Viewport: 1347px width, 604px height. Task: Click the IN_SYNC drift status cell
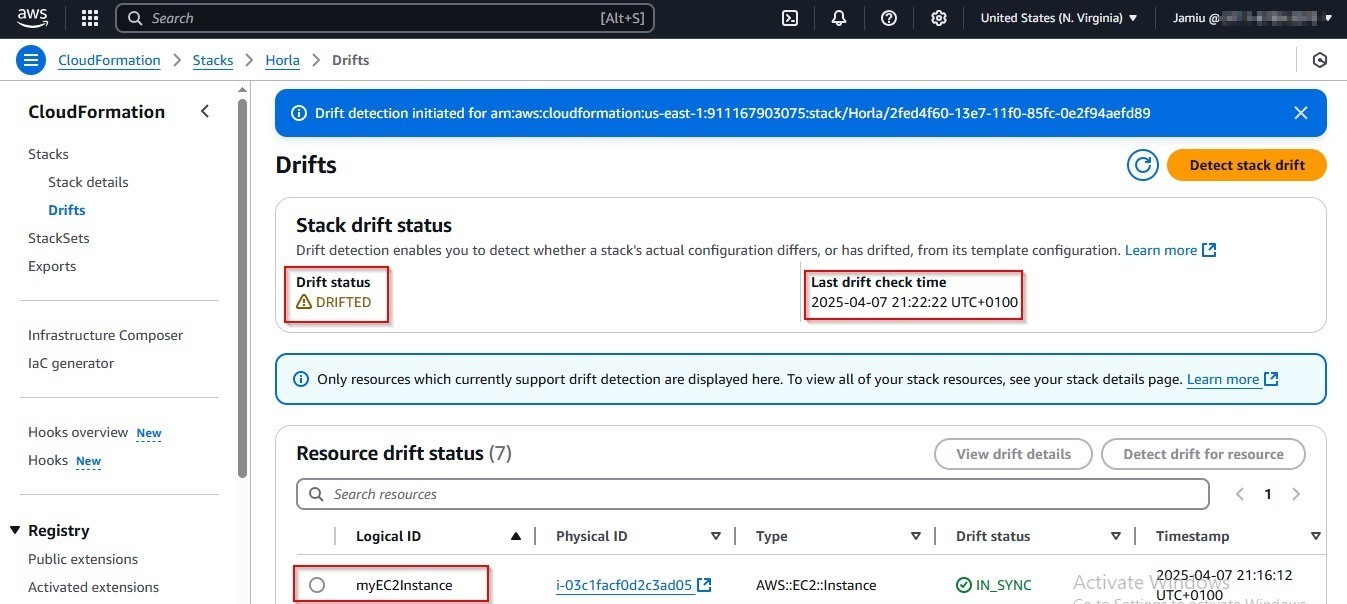point(994,585)
